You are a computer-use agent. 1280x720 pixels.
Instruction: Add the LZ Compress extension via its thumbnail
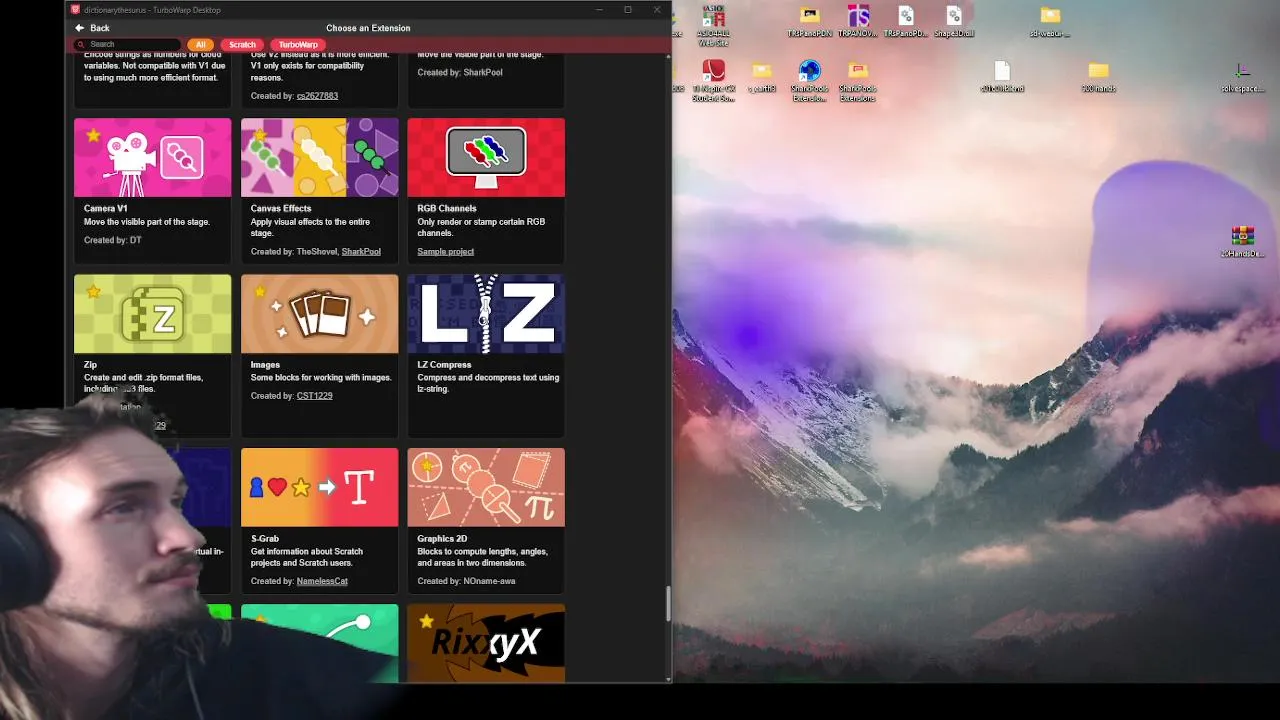pyautogui.click(x=486, y=314)
